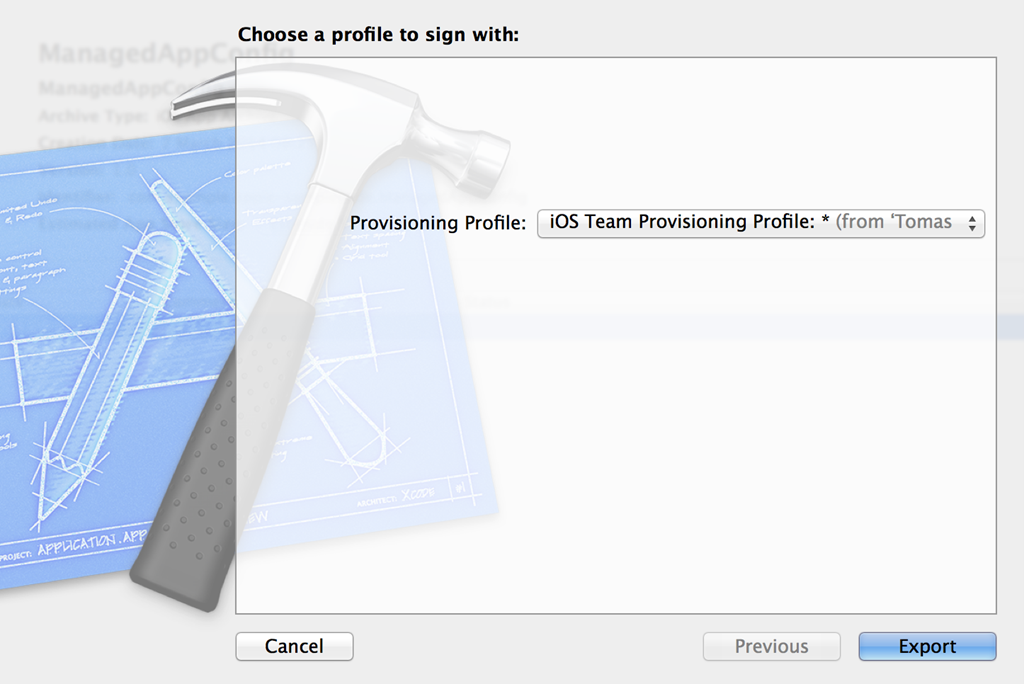Click the Xcode hammer head icon
Screen dimensions: 1024x684
[460, 140]
